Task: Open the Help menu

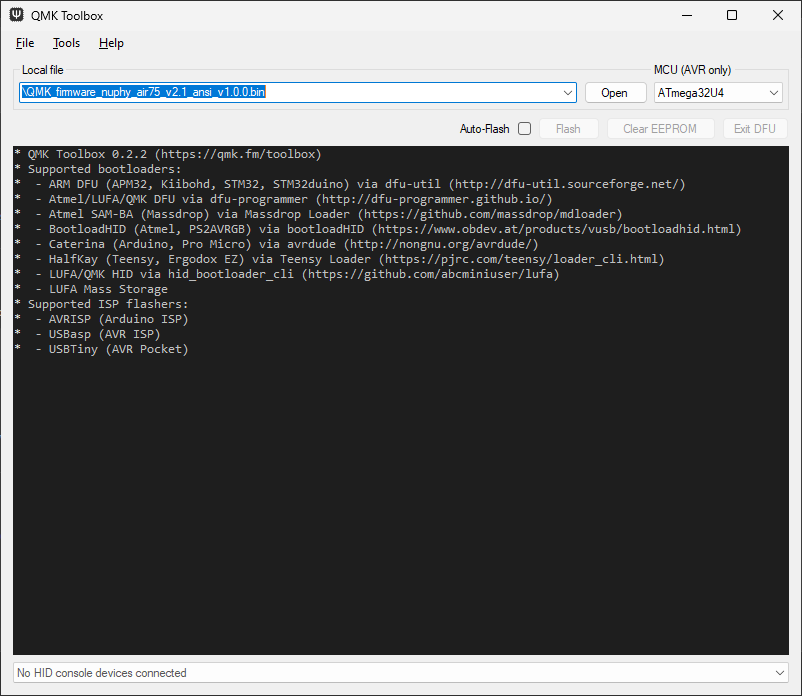Action: (111, 43)
